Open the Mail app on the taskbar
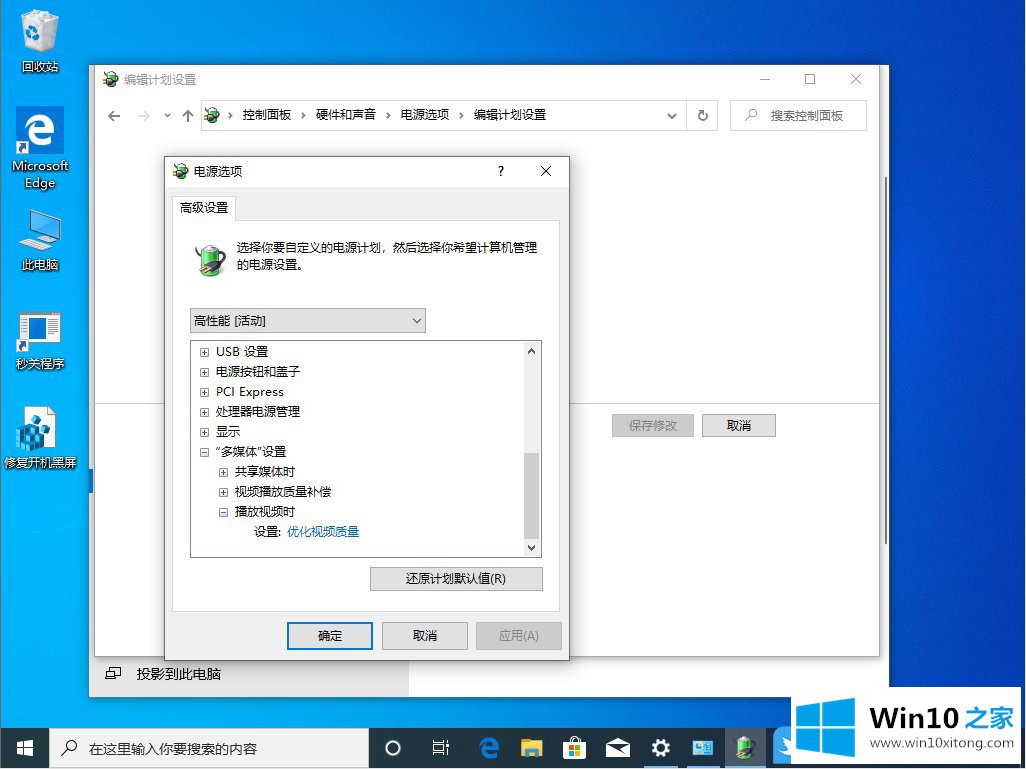1026x769 pixels. point(617,748)
